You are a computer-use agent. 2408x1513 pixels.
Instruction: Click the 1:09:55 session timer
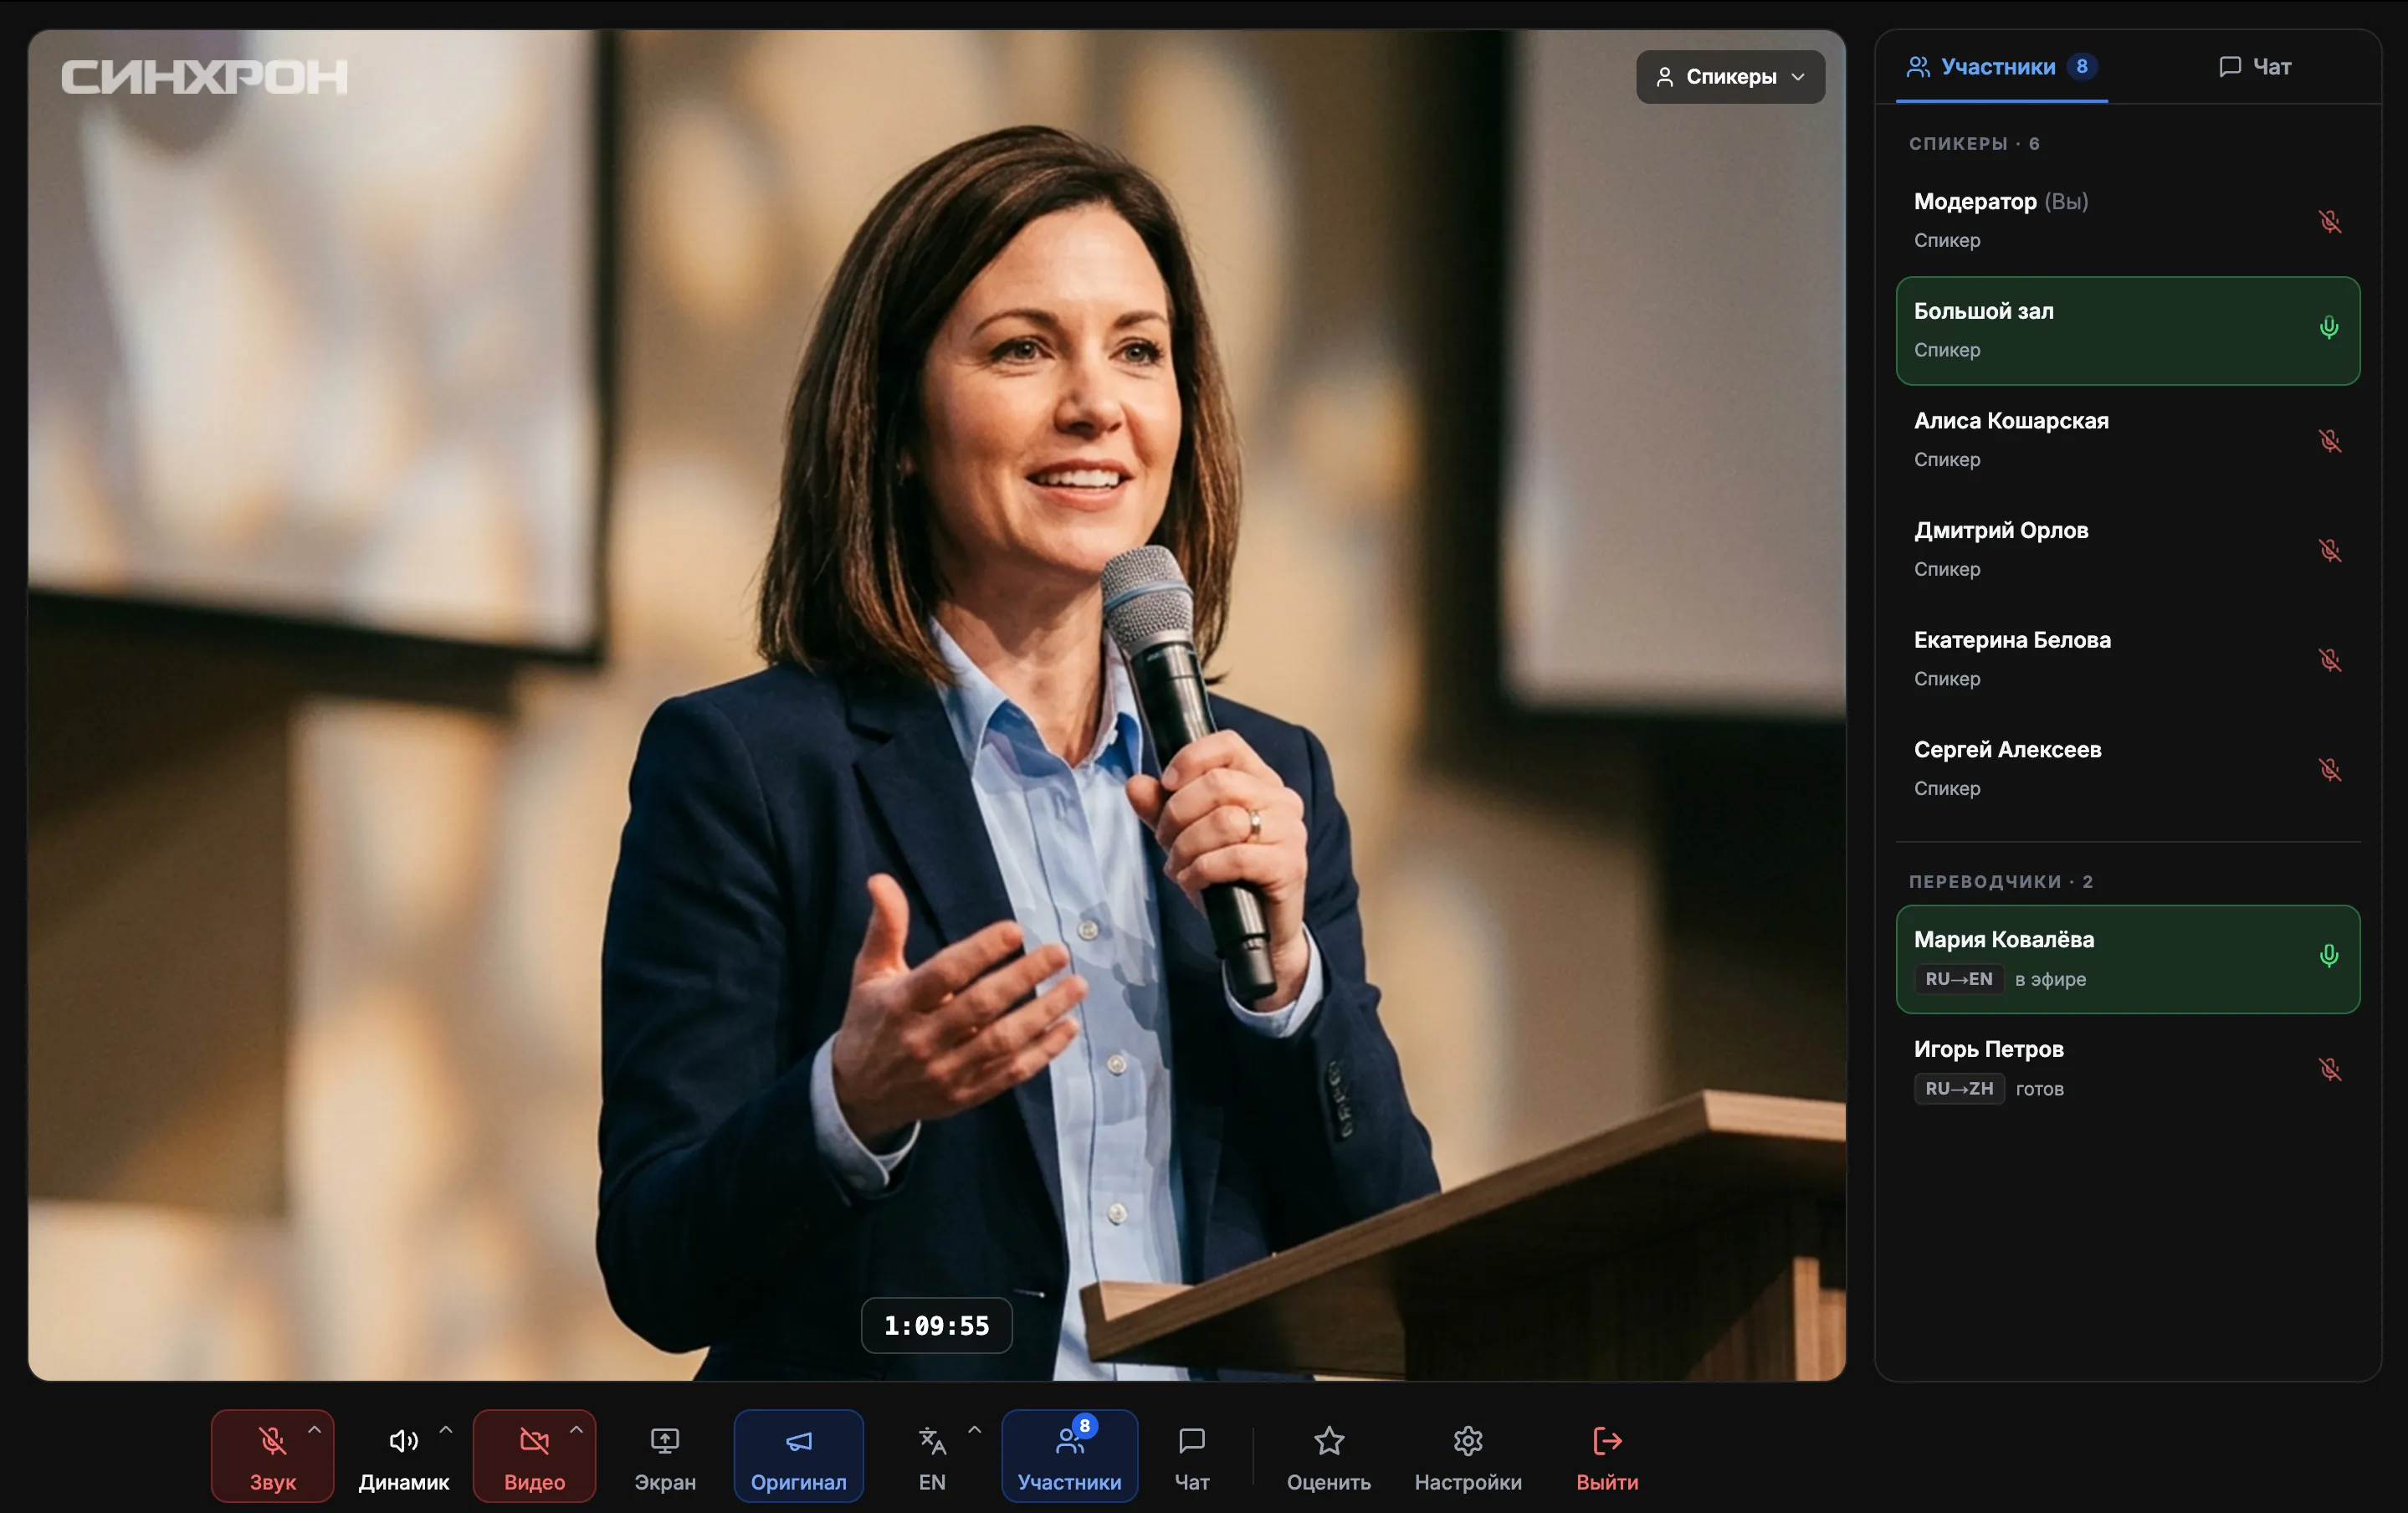[x=936, y=1326]
